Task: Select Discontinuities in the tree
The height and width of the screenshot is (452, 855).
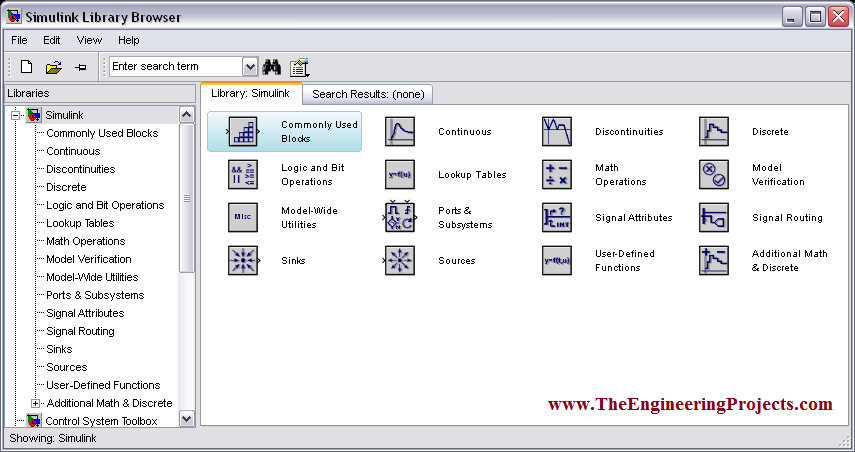Action: point(81,169)
